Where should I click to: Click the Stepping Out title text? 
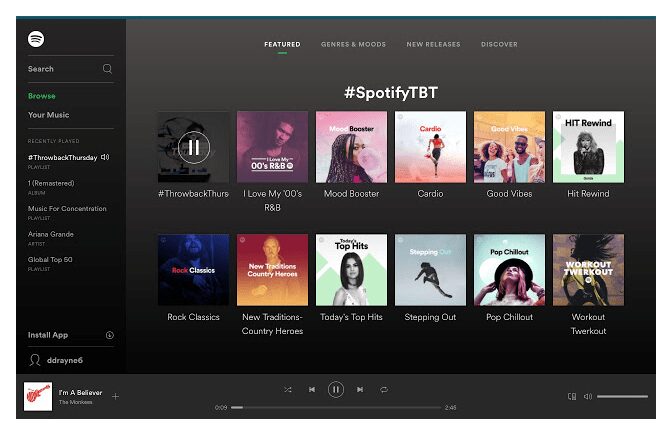[430, 317]
